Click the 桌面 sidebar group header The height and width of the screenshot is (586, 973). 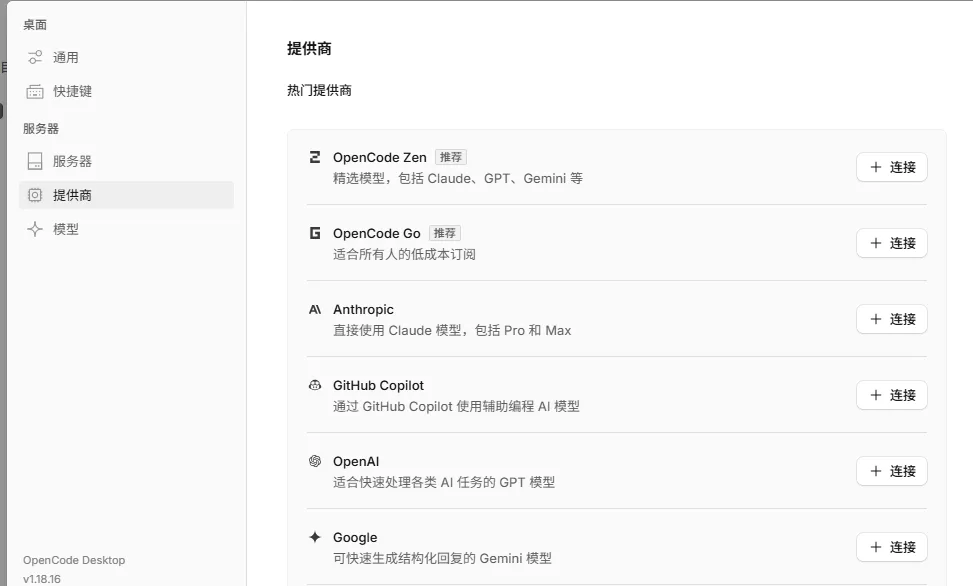(x=35, y=25)
